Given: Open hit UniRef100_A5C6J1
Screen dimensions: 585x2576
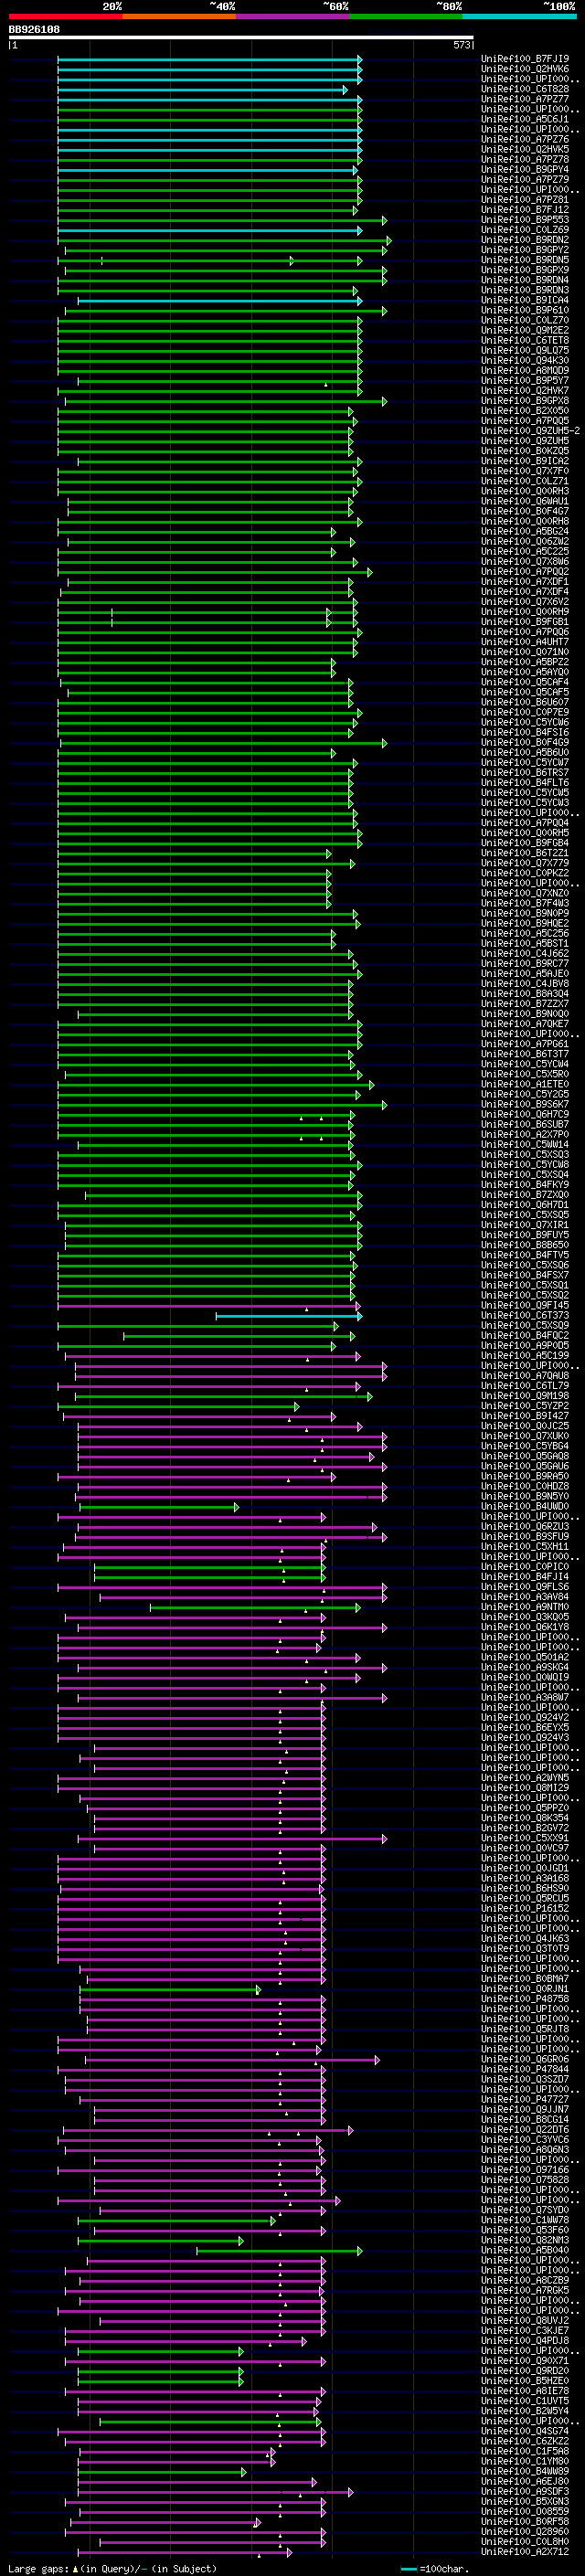Looking at the screenshot, I should pos(525,119).
